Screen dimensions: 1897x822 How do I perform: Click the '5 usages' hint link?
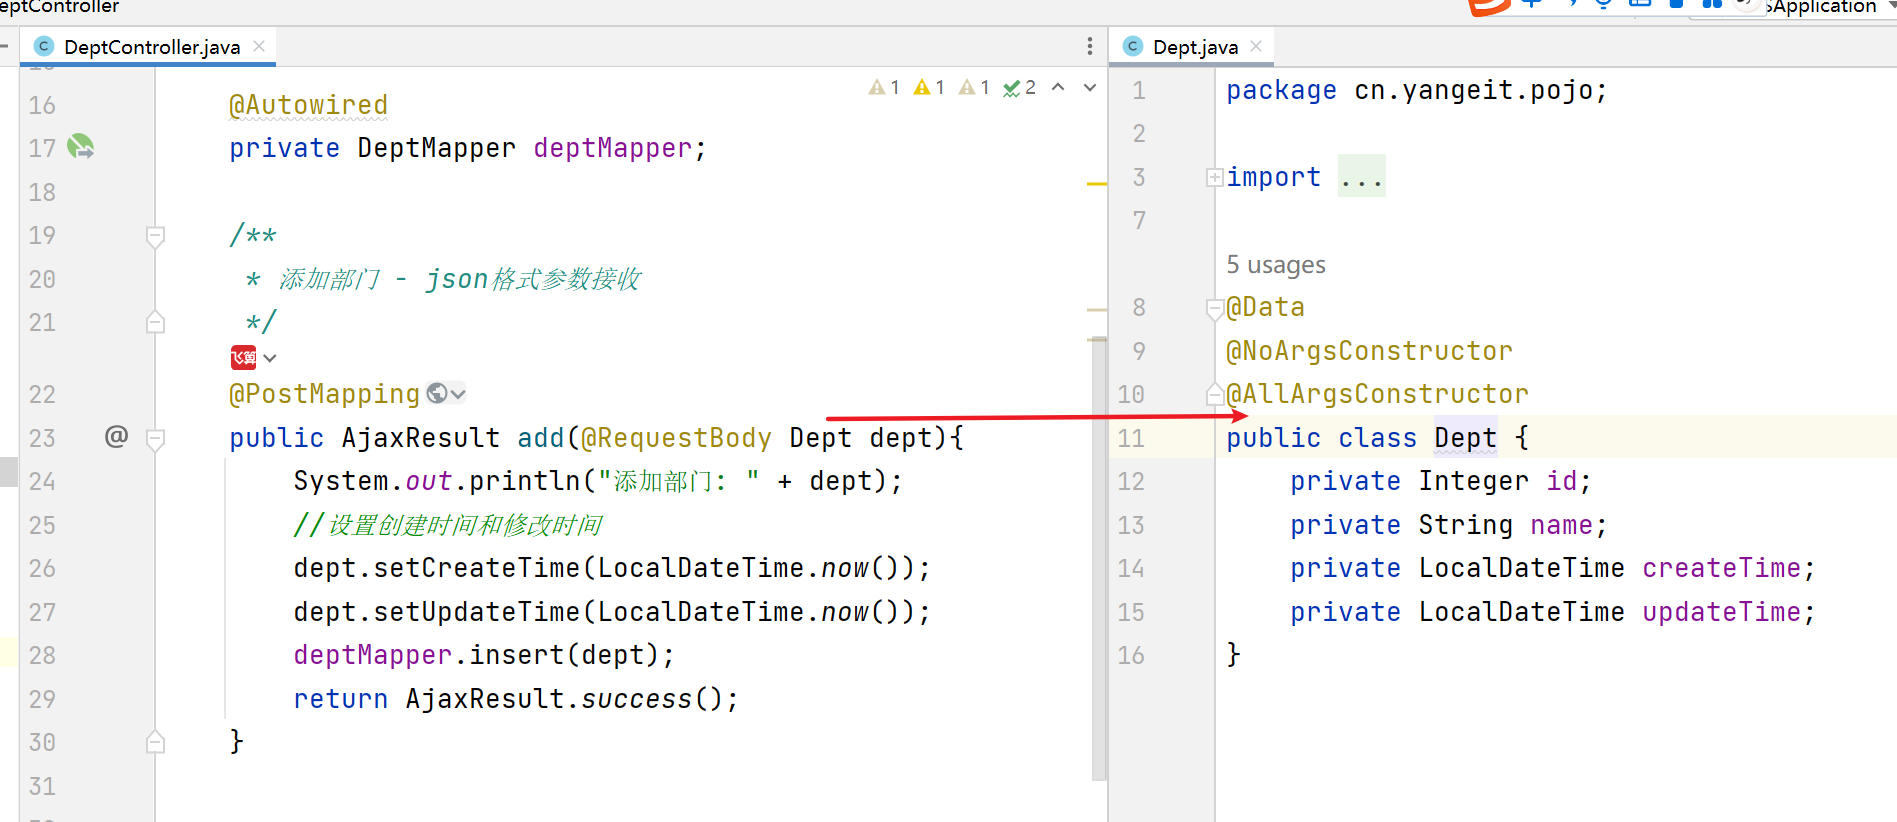pos(1275,265)
